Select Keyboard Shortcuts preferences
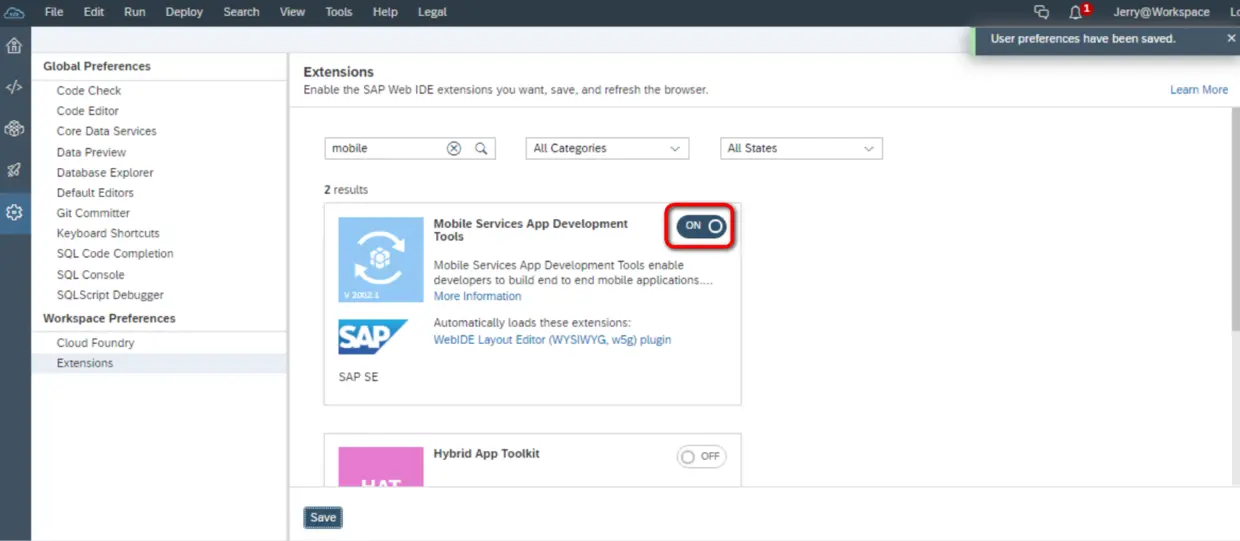Viewport: 1240px width, 541px height. point(108,233)
